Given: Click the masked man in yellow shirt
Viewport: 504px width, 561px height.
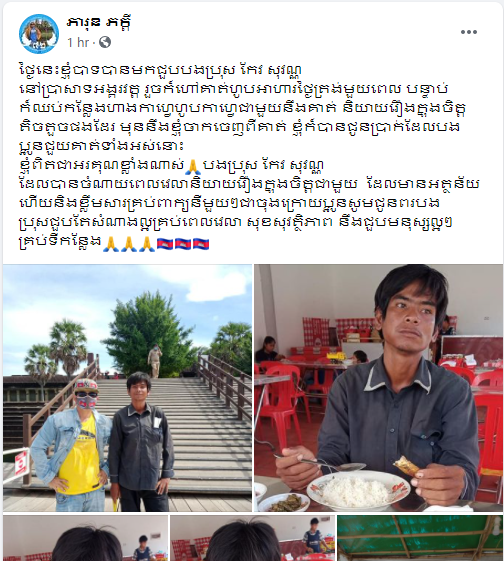Looking at the screenshot, I should point(72,444).
